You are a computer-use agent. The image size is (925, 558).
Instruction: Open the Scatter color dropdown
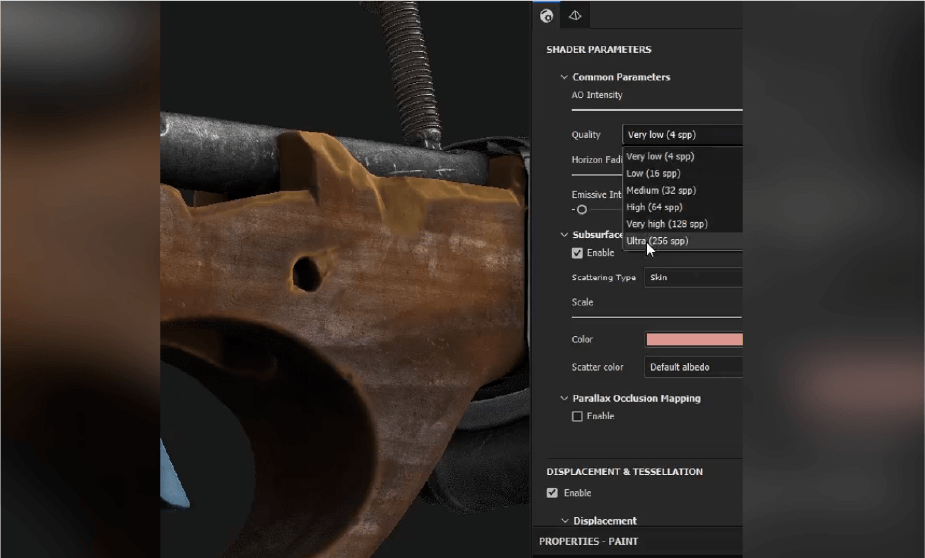693,367
